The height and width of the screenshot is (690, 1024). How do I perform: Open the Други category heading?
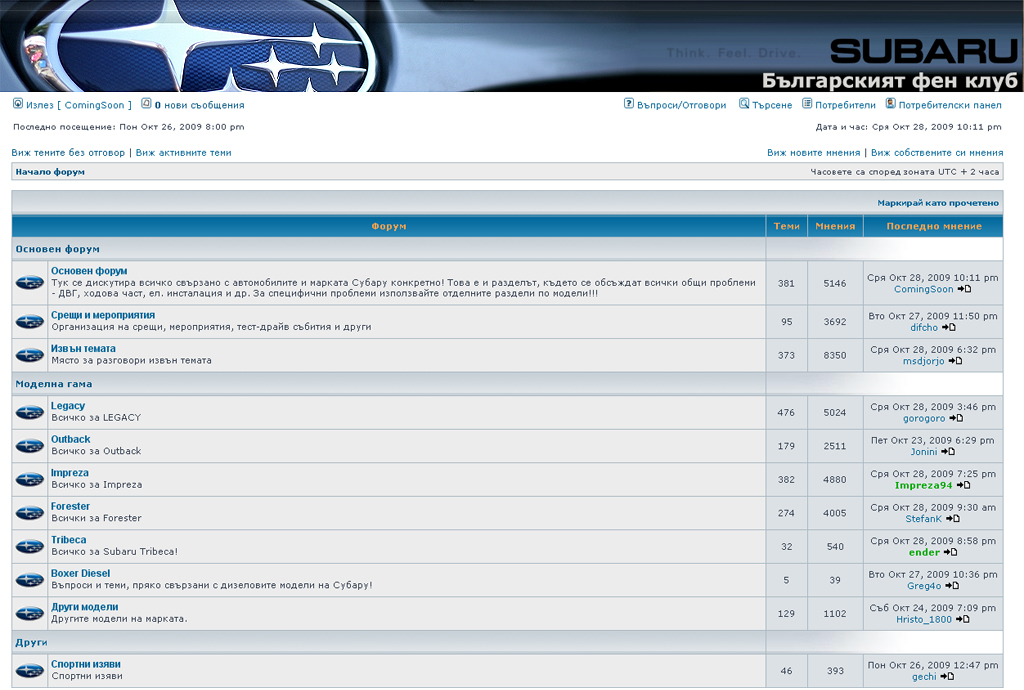(31, 642)
